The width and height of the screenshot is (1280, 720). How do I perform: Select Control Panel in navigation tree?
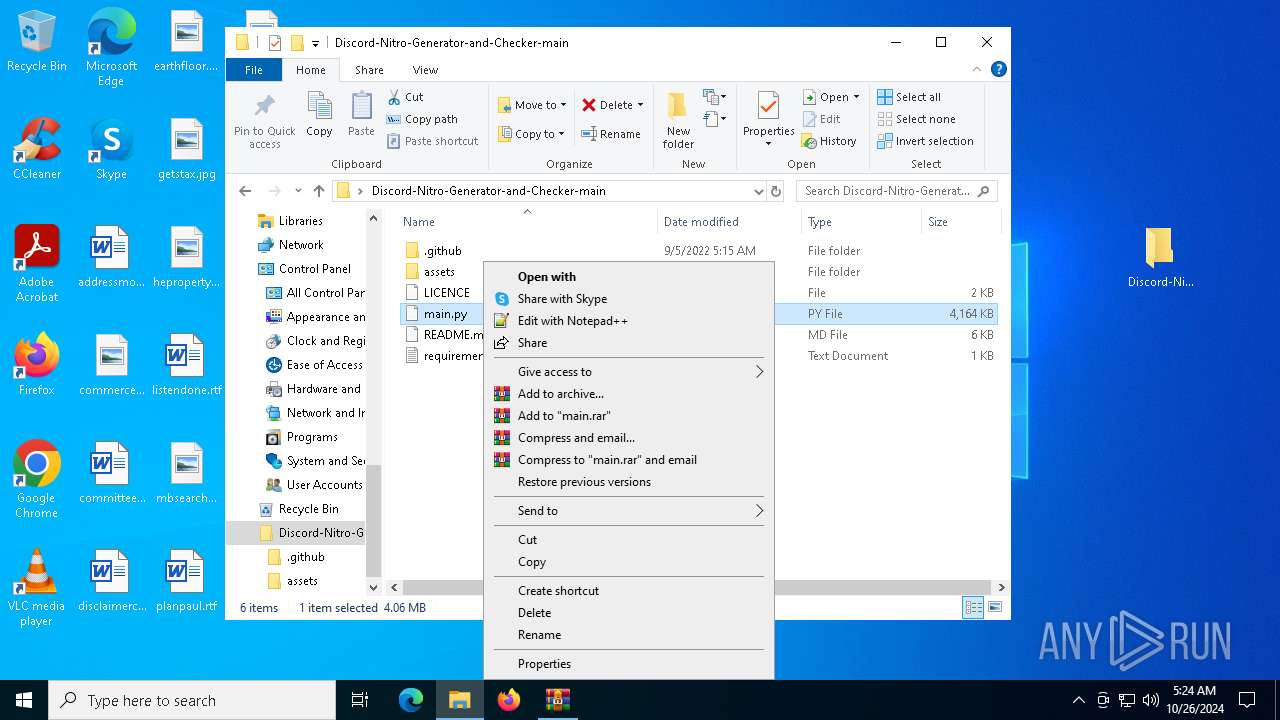315,269
